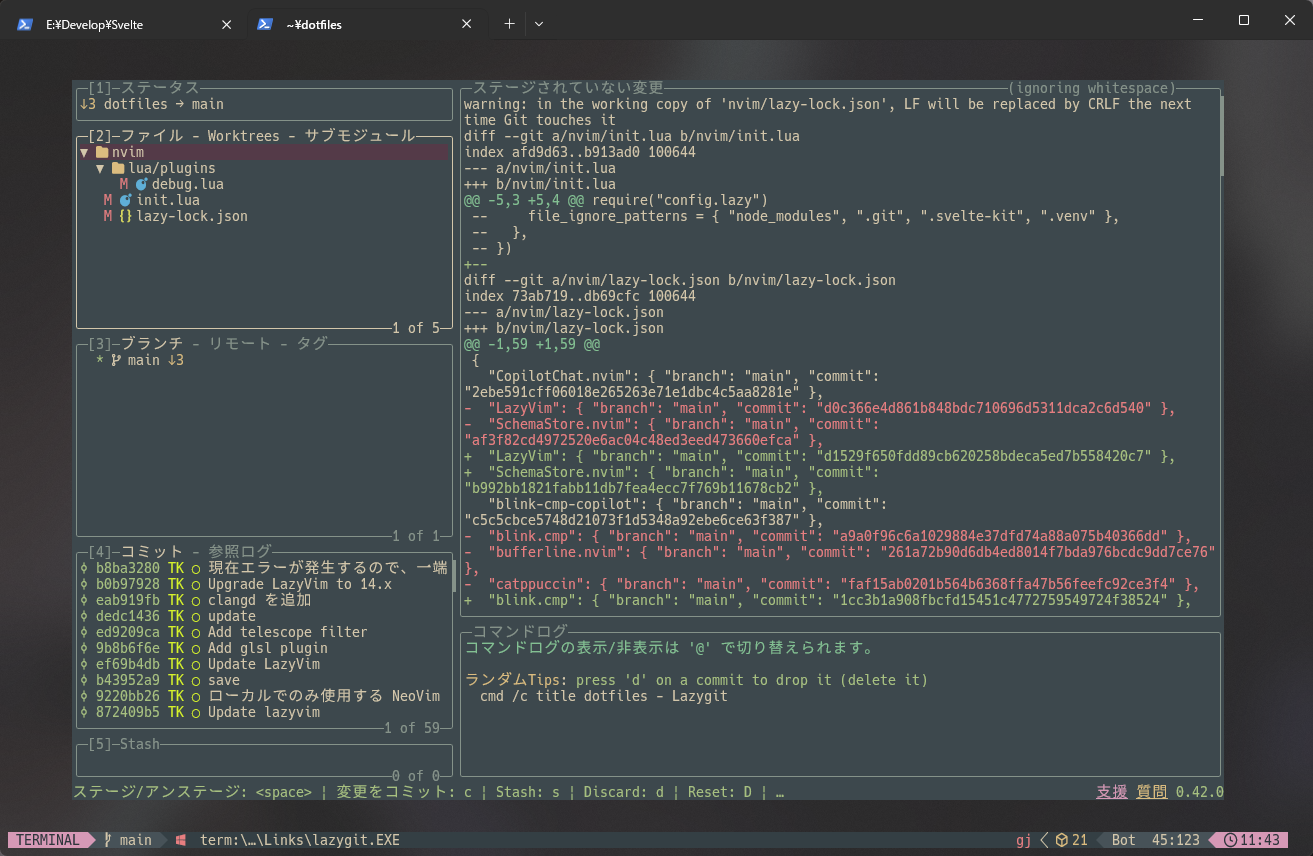Switch to the 参照ログ tab

pos(240,552)
